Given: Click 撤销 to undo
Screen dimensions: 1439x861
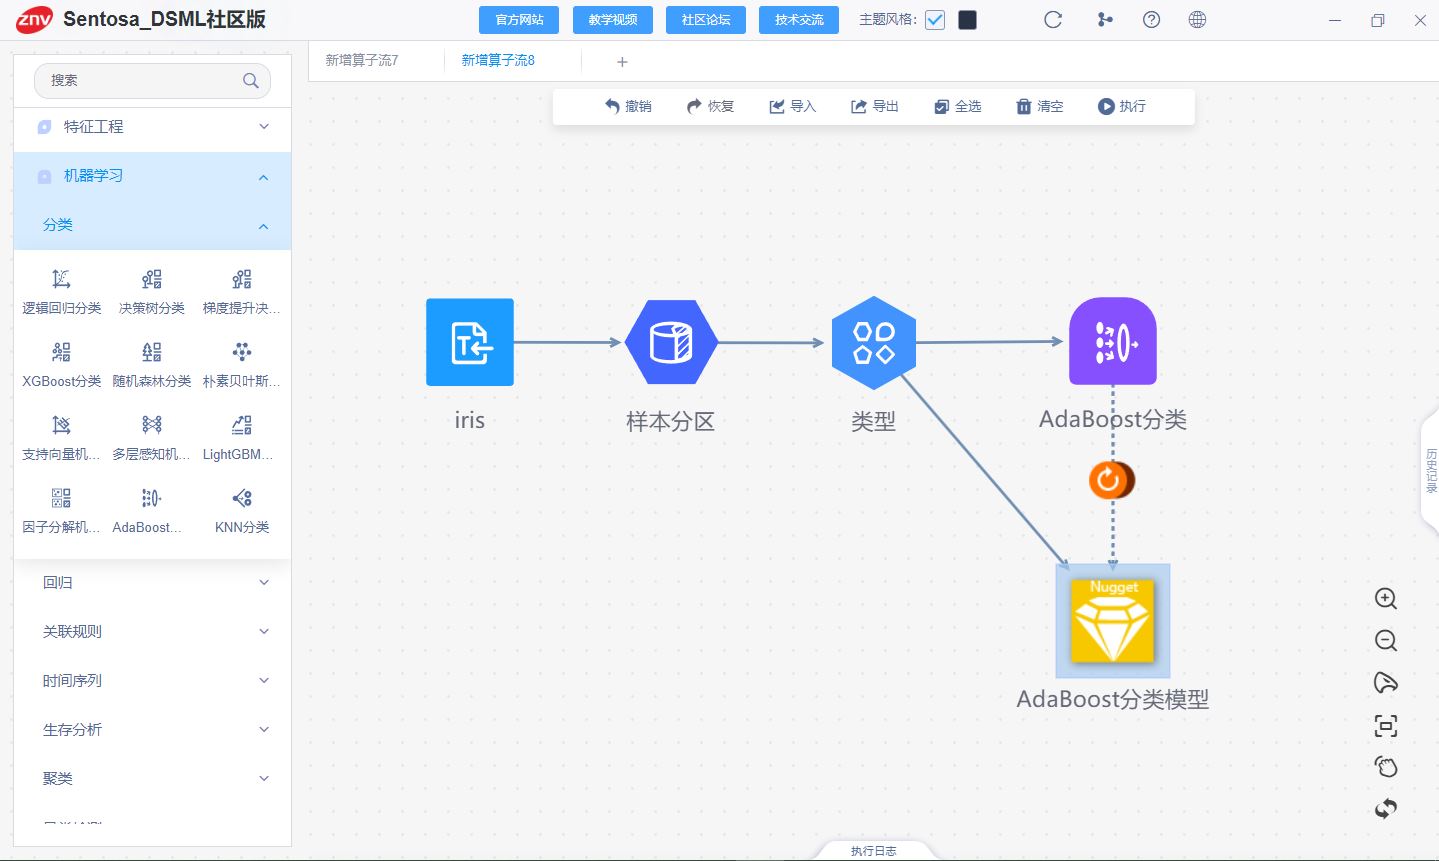Looking at the screenshot, I should [x=628, y=106].
